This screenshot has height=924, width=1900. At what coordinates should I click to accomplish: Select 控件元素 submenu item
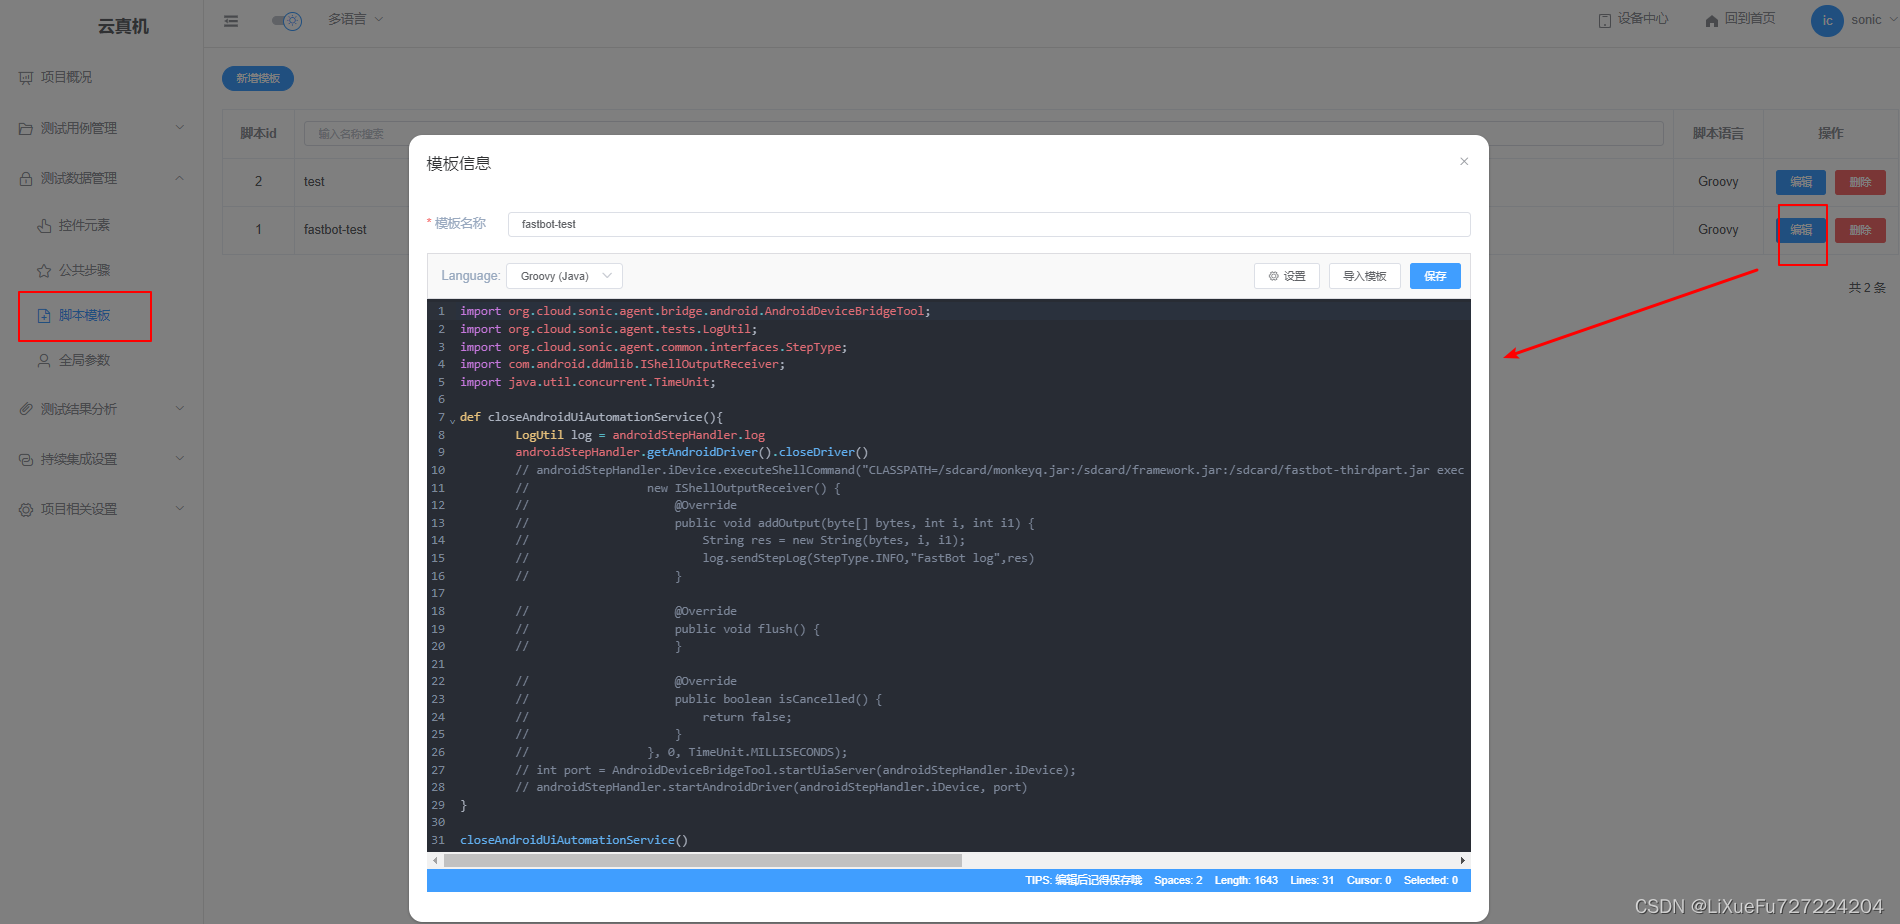click(84, 225)
